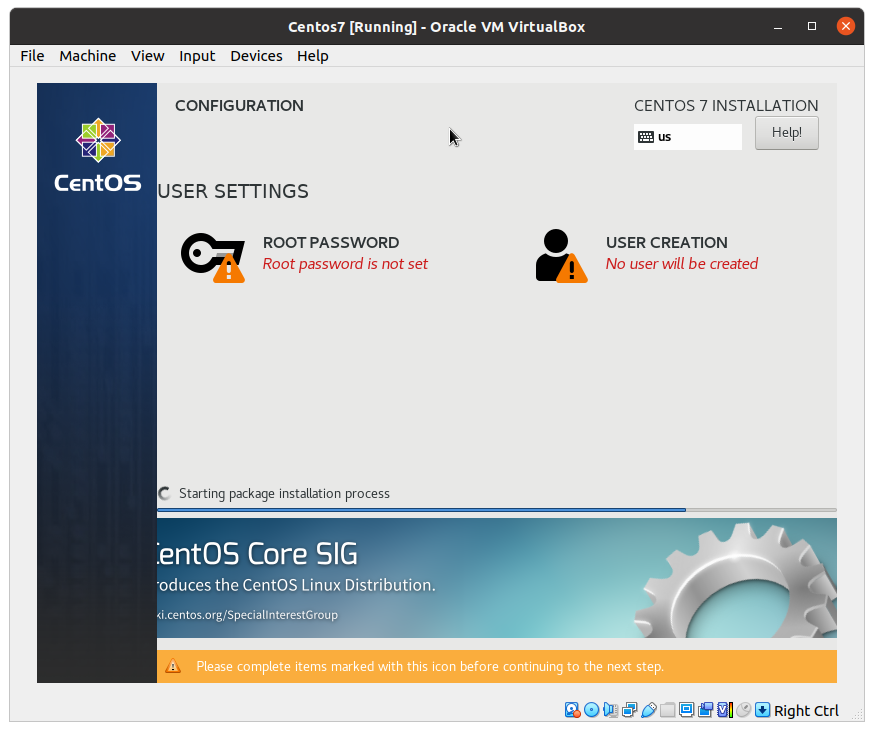Click the host key arrow icon
This screenshot has width=874, height=731.
coord(763,710)
